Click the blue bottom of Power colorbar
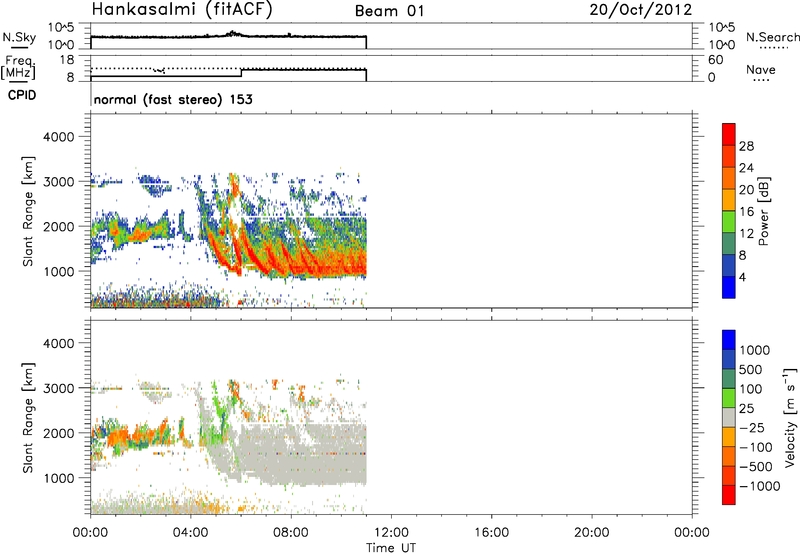This screenshot has width=800, height=554. tap(729, 287)
